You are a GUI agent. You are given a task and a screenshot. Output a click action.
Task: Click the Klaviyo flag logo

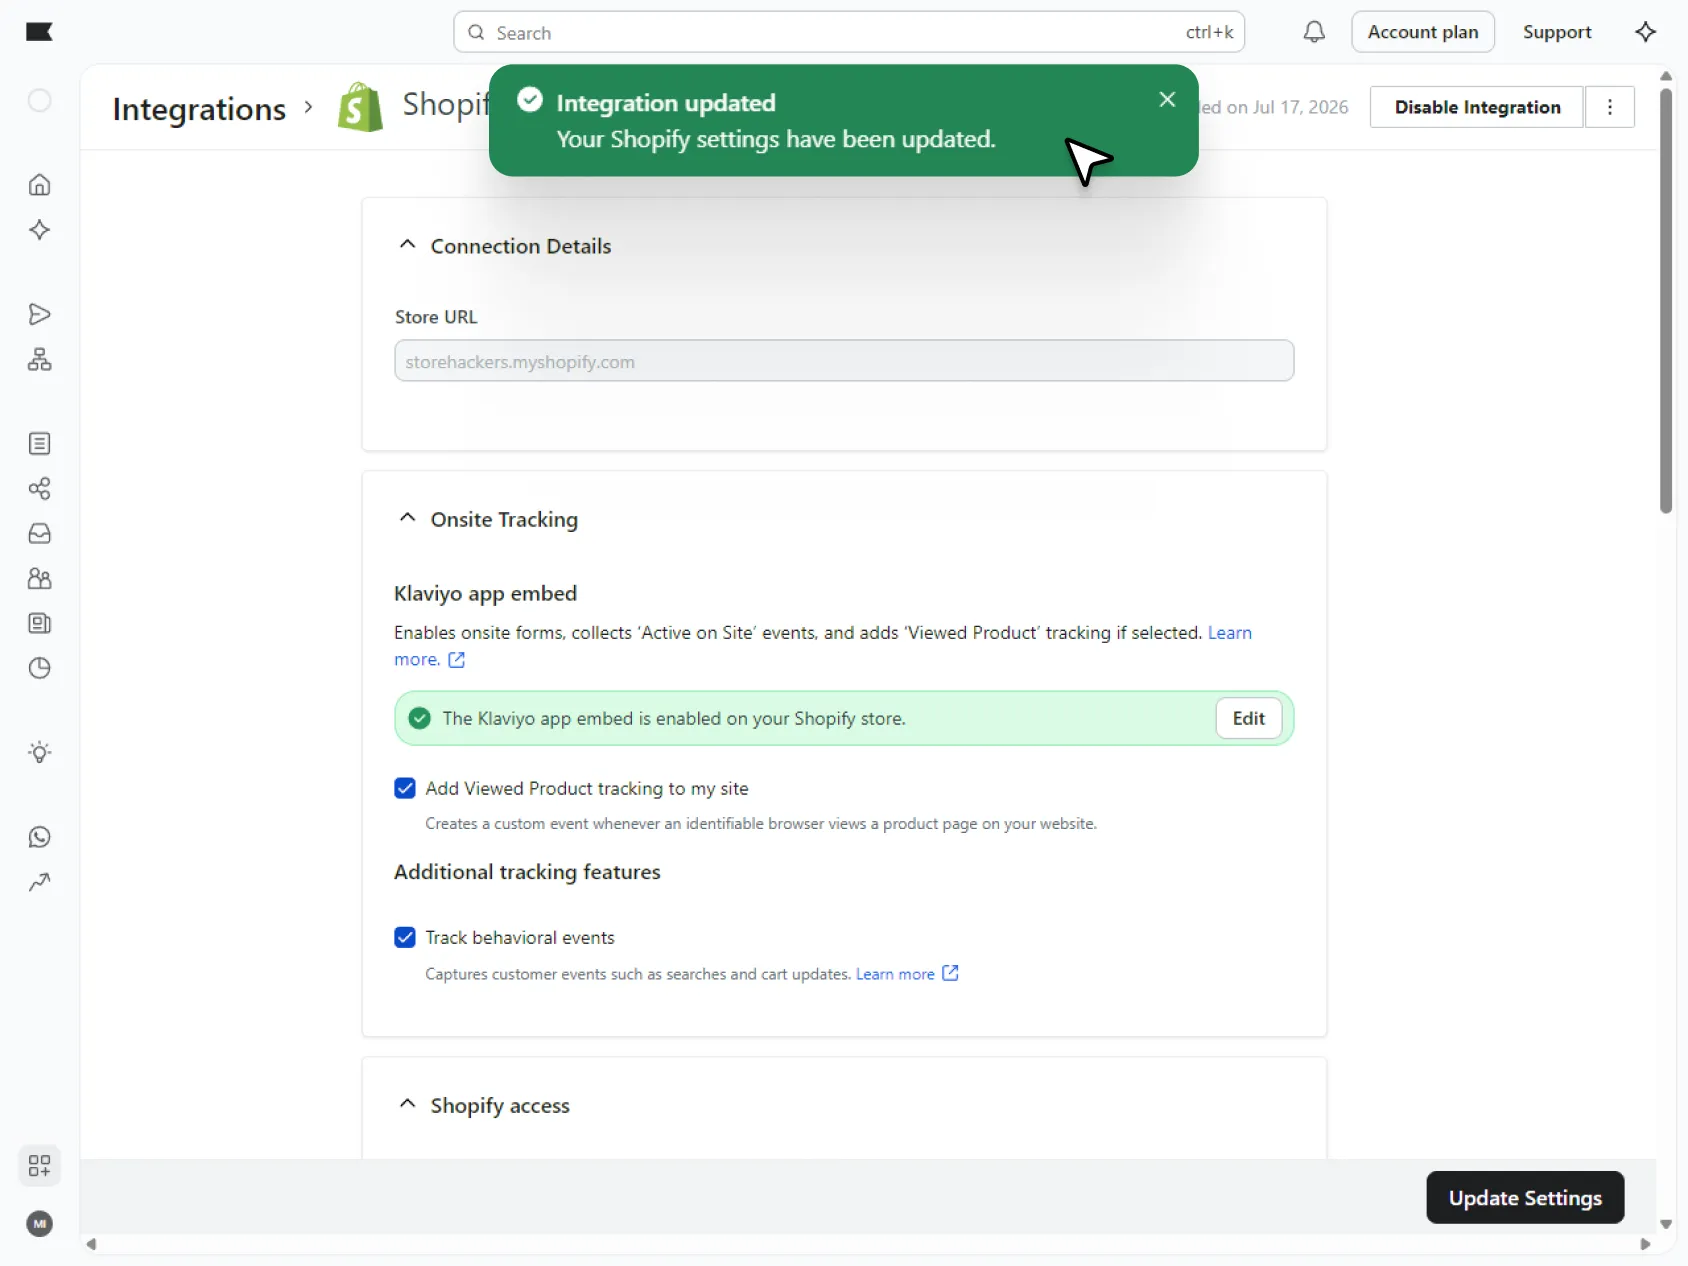(39, 32)
